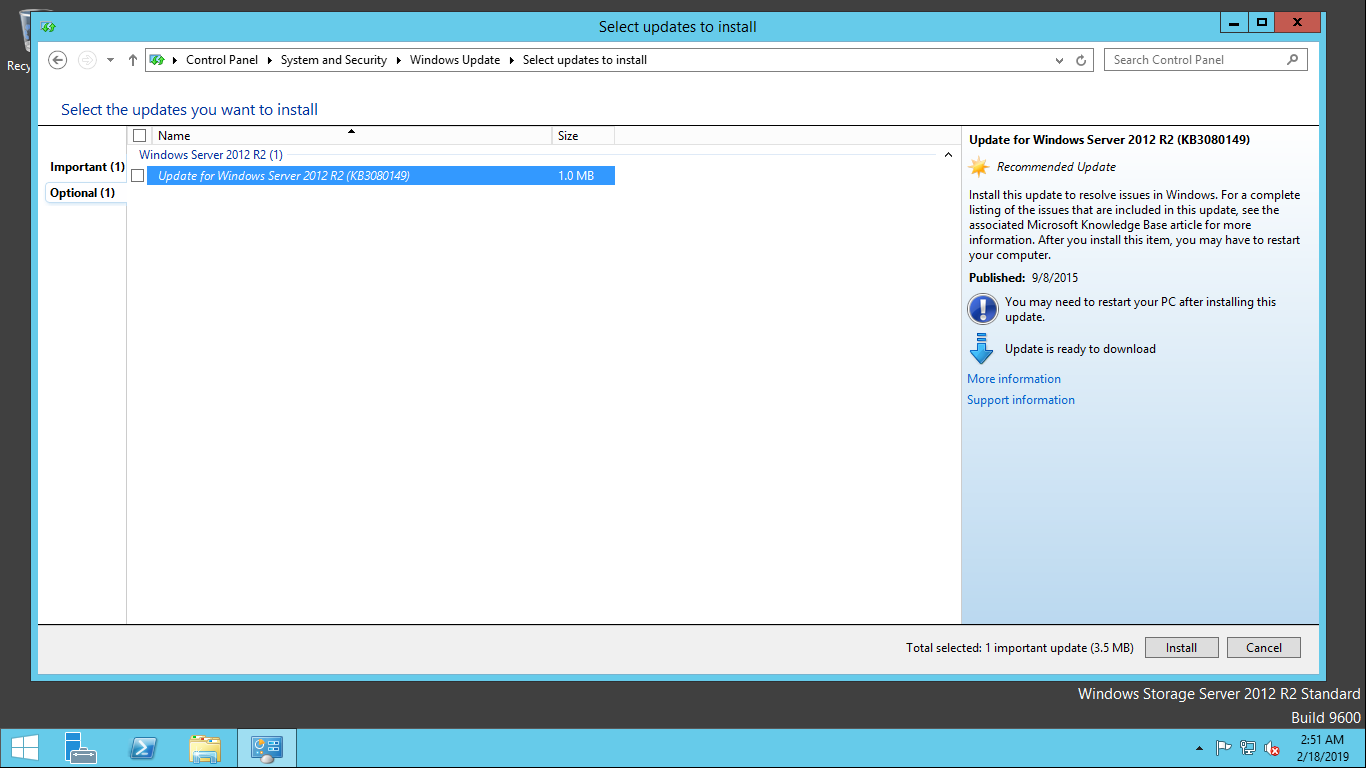This screenshot has width=1366, height=768.
Task: Click the window title bar icon
Action: pos(48,27)
